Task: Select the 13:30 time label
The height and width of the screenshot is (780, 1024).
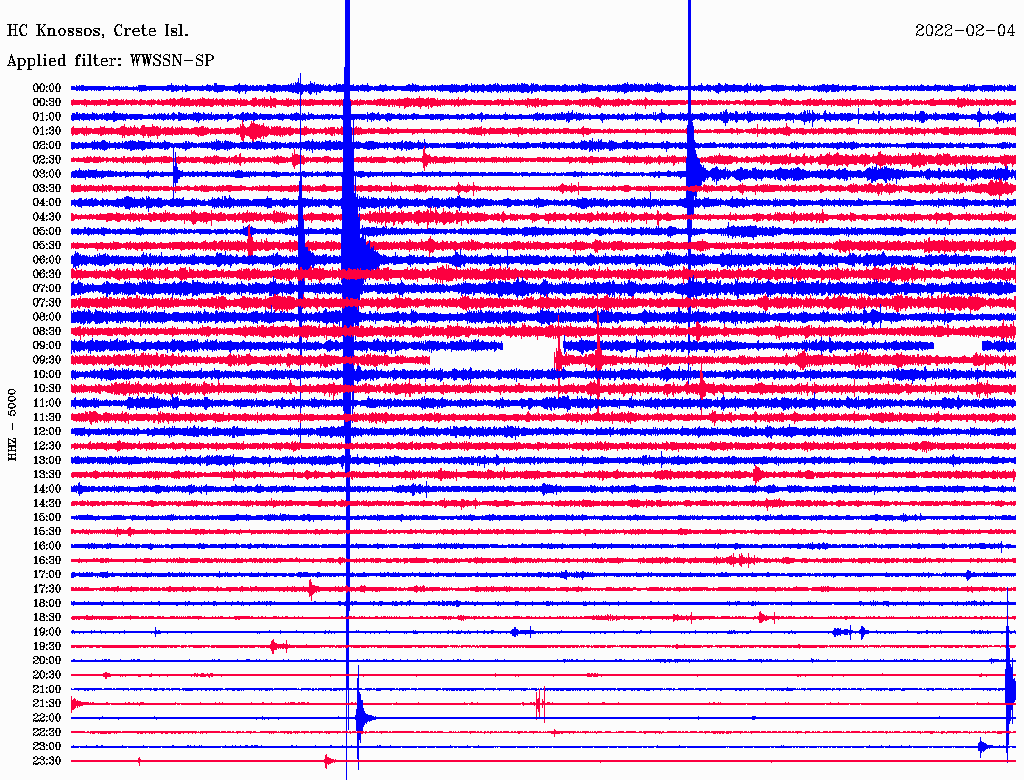Action: (47, 475)
